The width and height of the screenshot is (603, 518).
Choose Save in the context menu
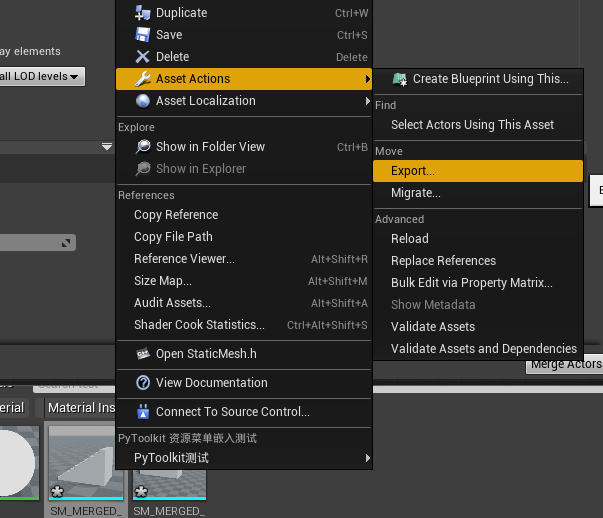click(x=244, y=35)
